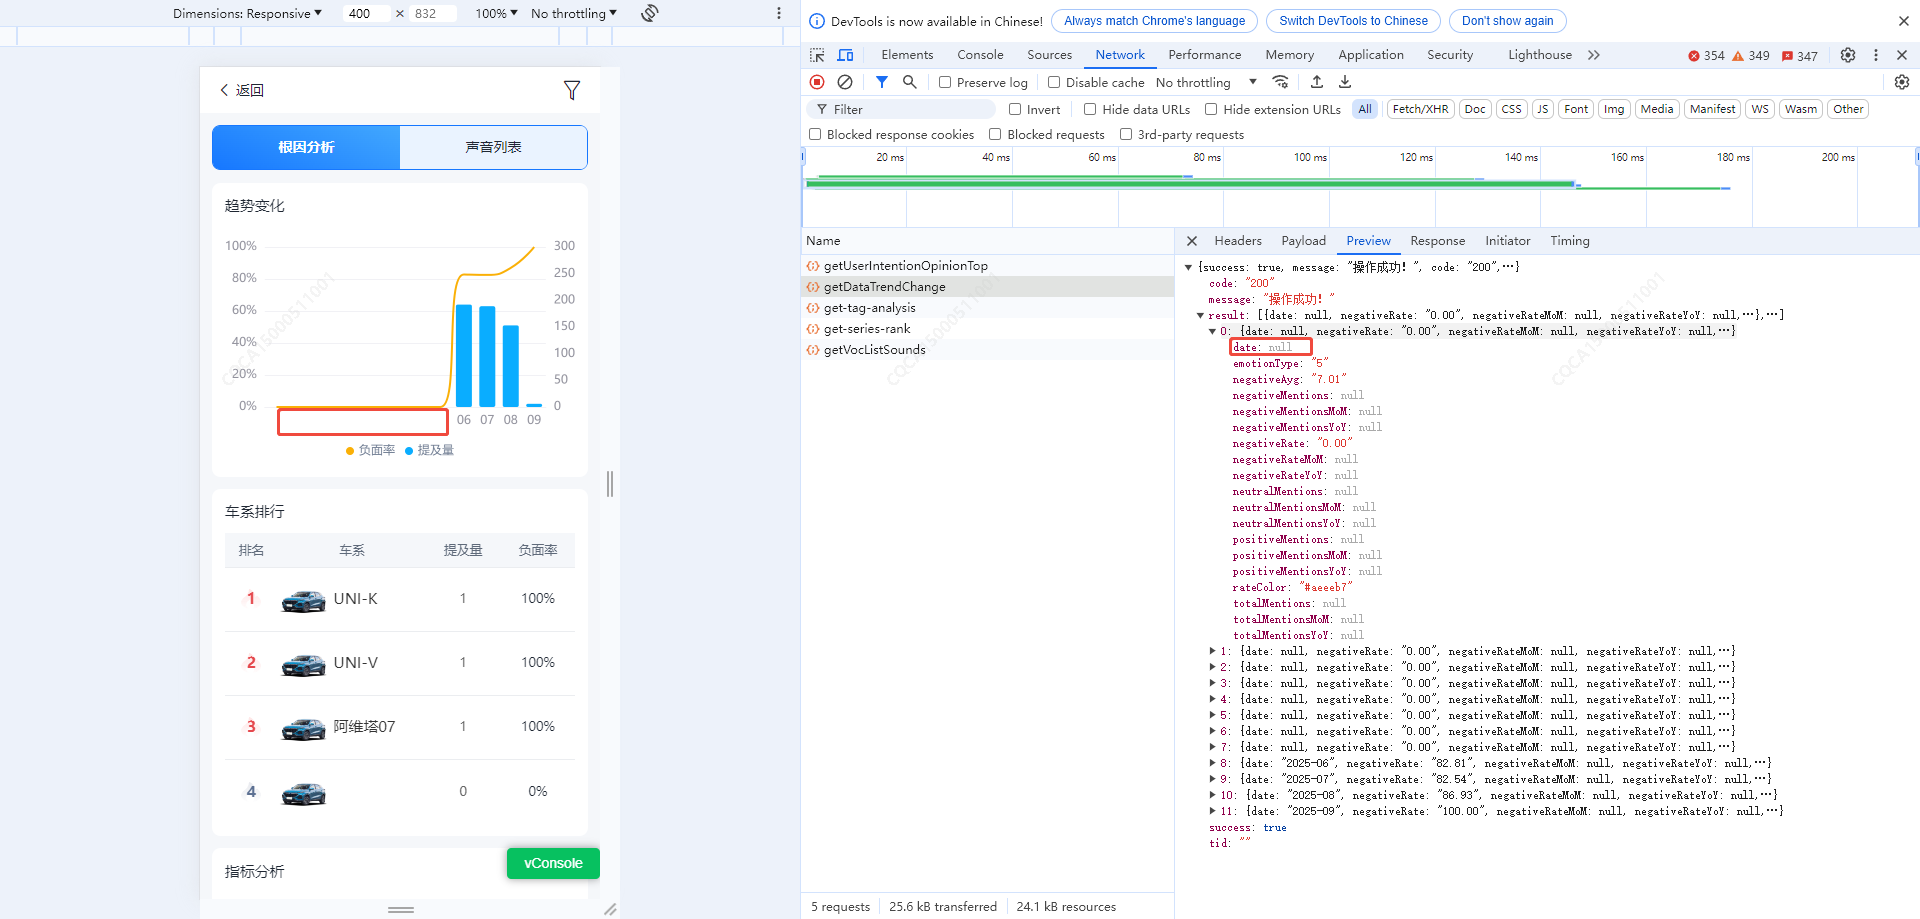The width and height of the screenshot is (1920, 919).
Task: Click Switch DevTools to Chinese button
Action: click(x=1353, y=21)
